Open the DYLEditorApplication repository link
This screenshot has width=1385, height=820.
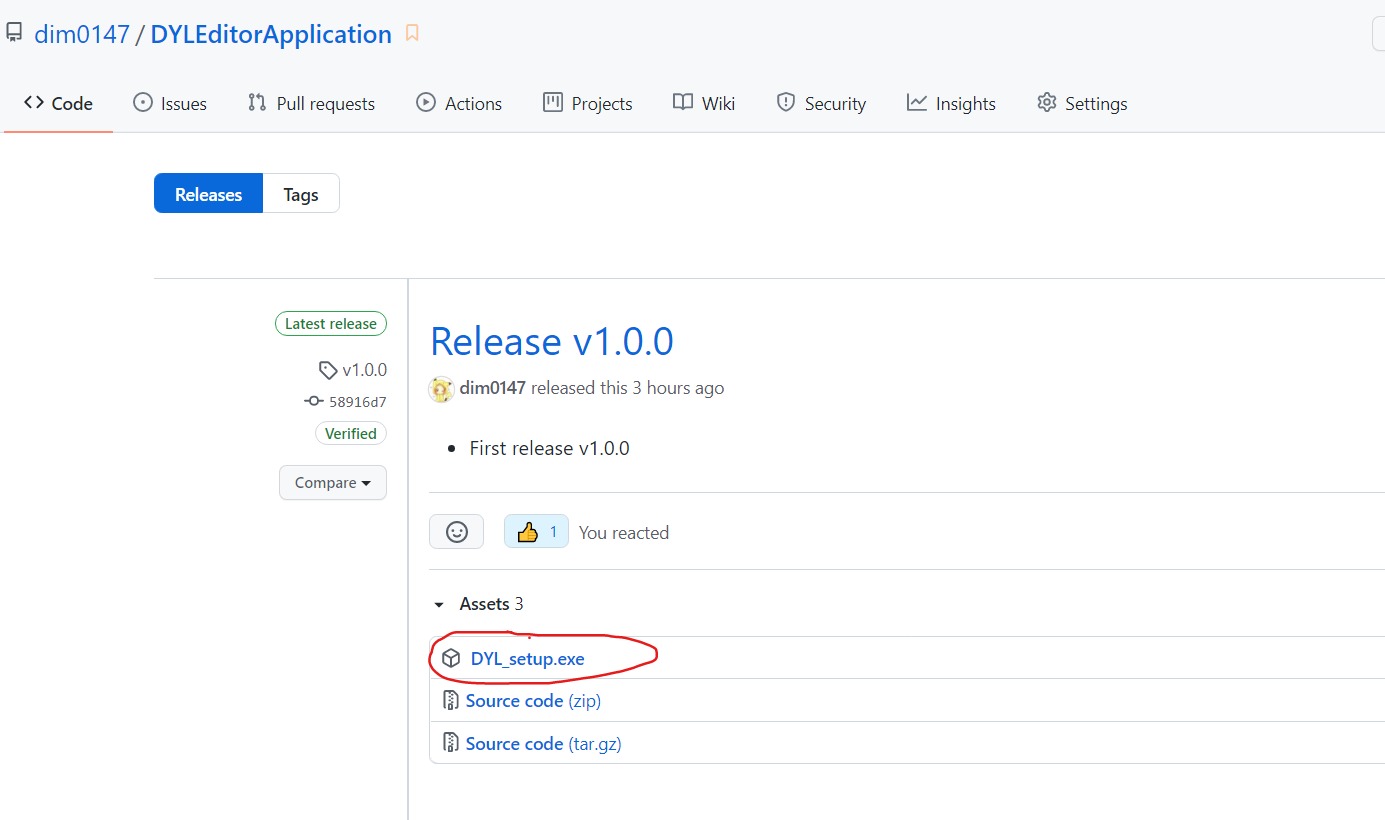(x=271, y=34)
